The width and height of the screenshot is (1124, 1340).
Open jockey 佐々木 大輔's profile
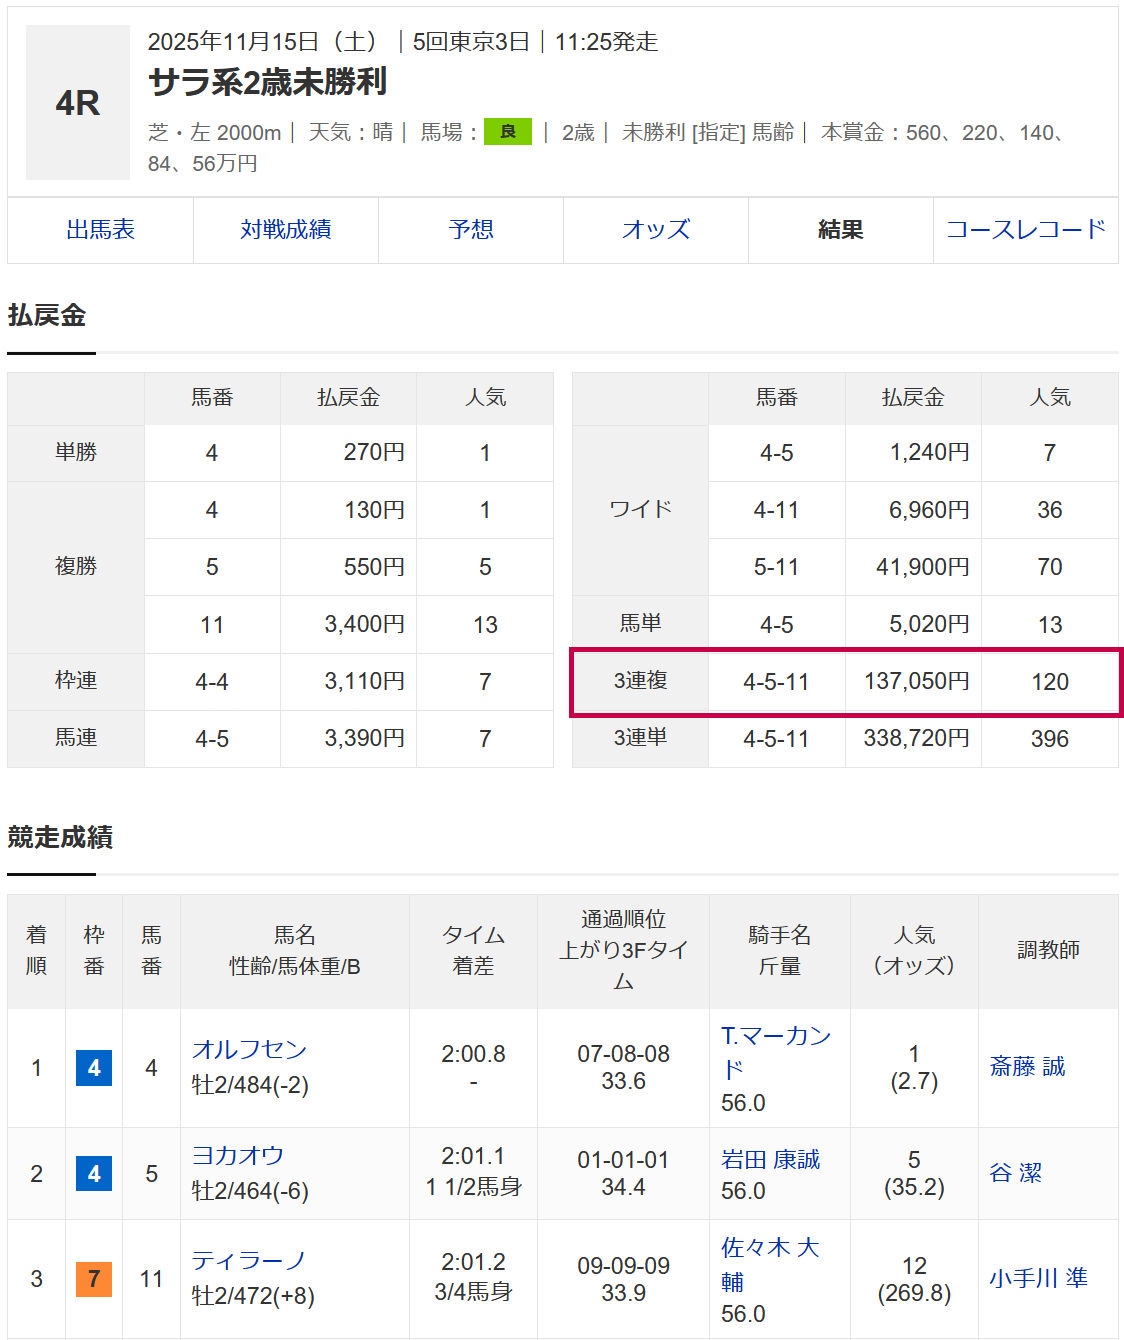click(x=769, y=1248)
